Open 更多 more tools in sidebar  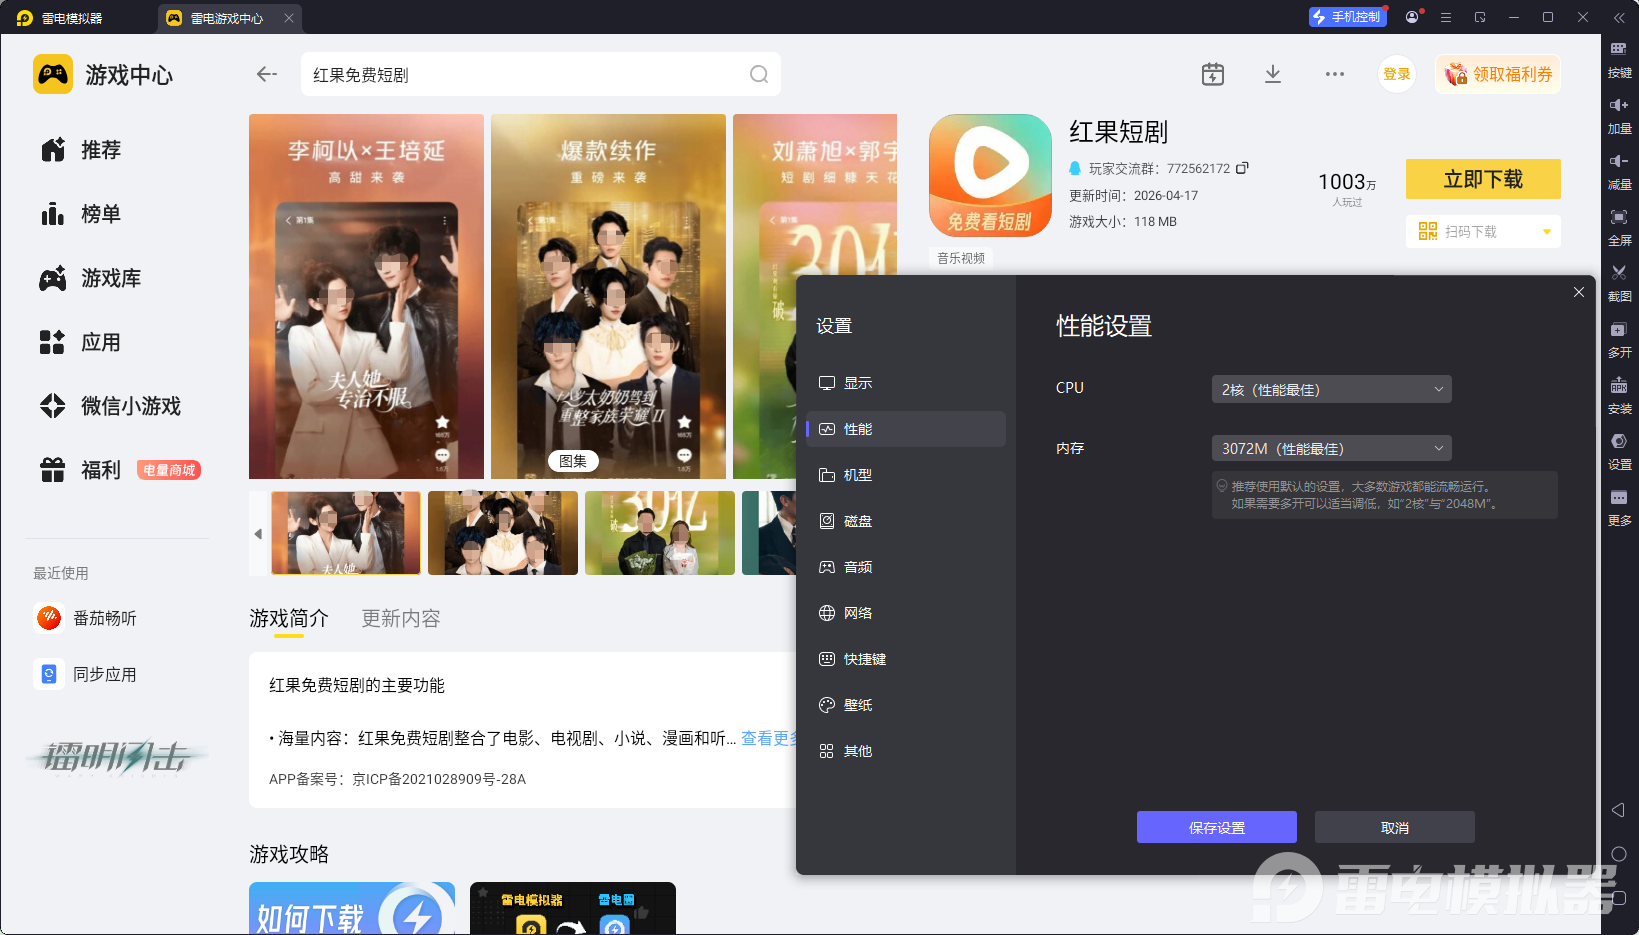[x=1619, y=507]
